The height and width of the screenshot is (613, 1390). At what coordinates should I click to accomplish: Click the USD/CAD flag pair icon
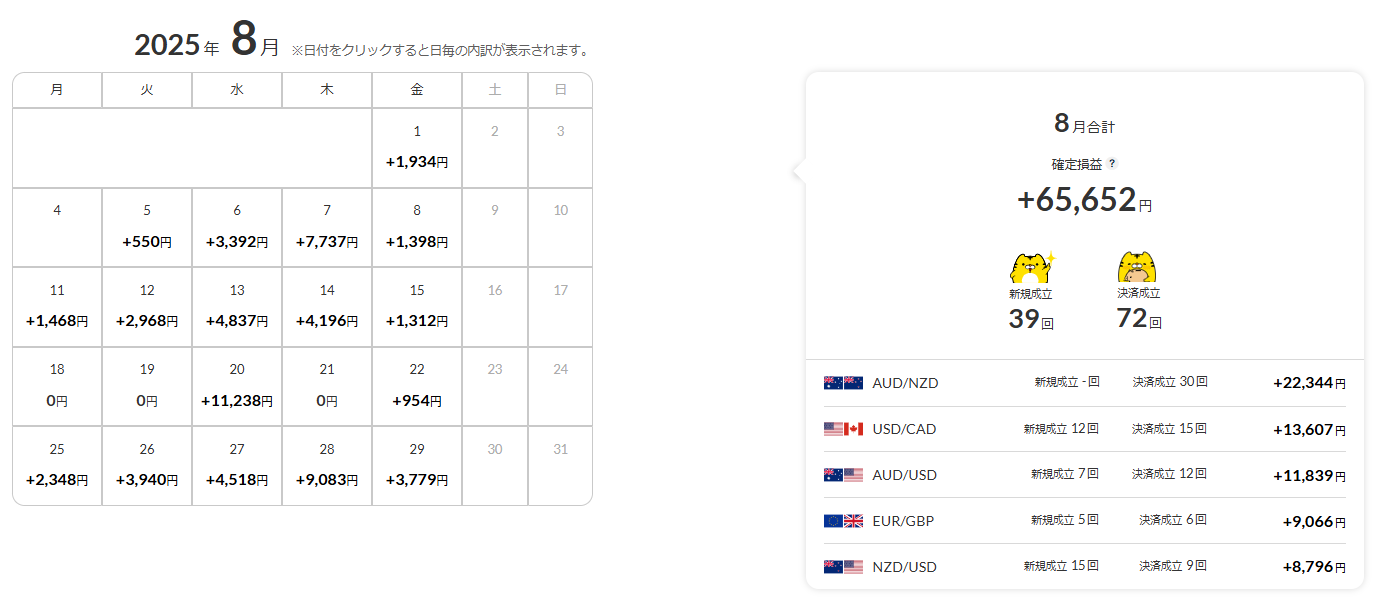[843, 429]
